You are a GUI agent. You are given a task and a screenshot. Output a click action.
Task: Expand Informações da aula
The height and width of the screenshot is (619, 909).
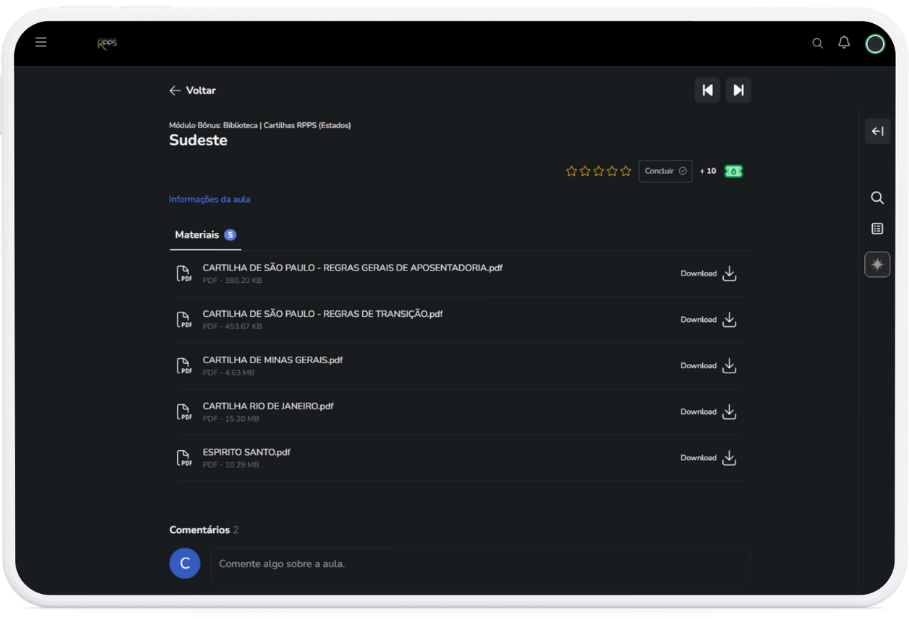(x=209, y=199)
